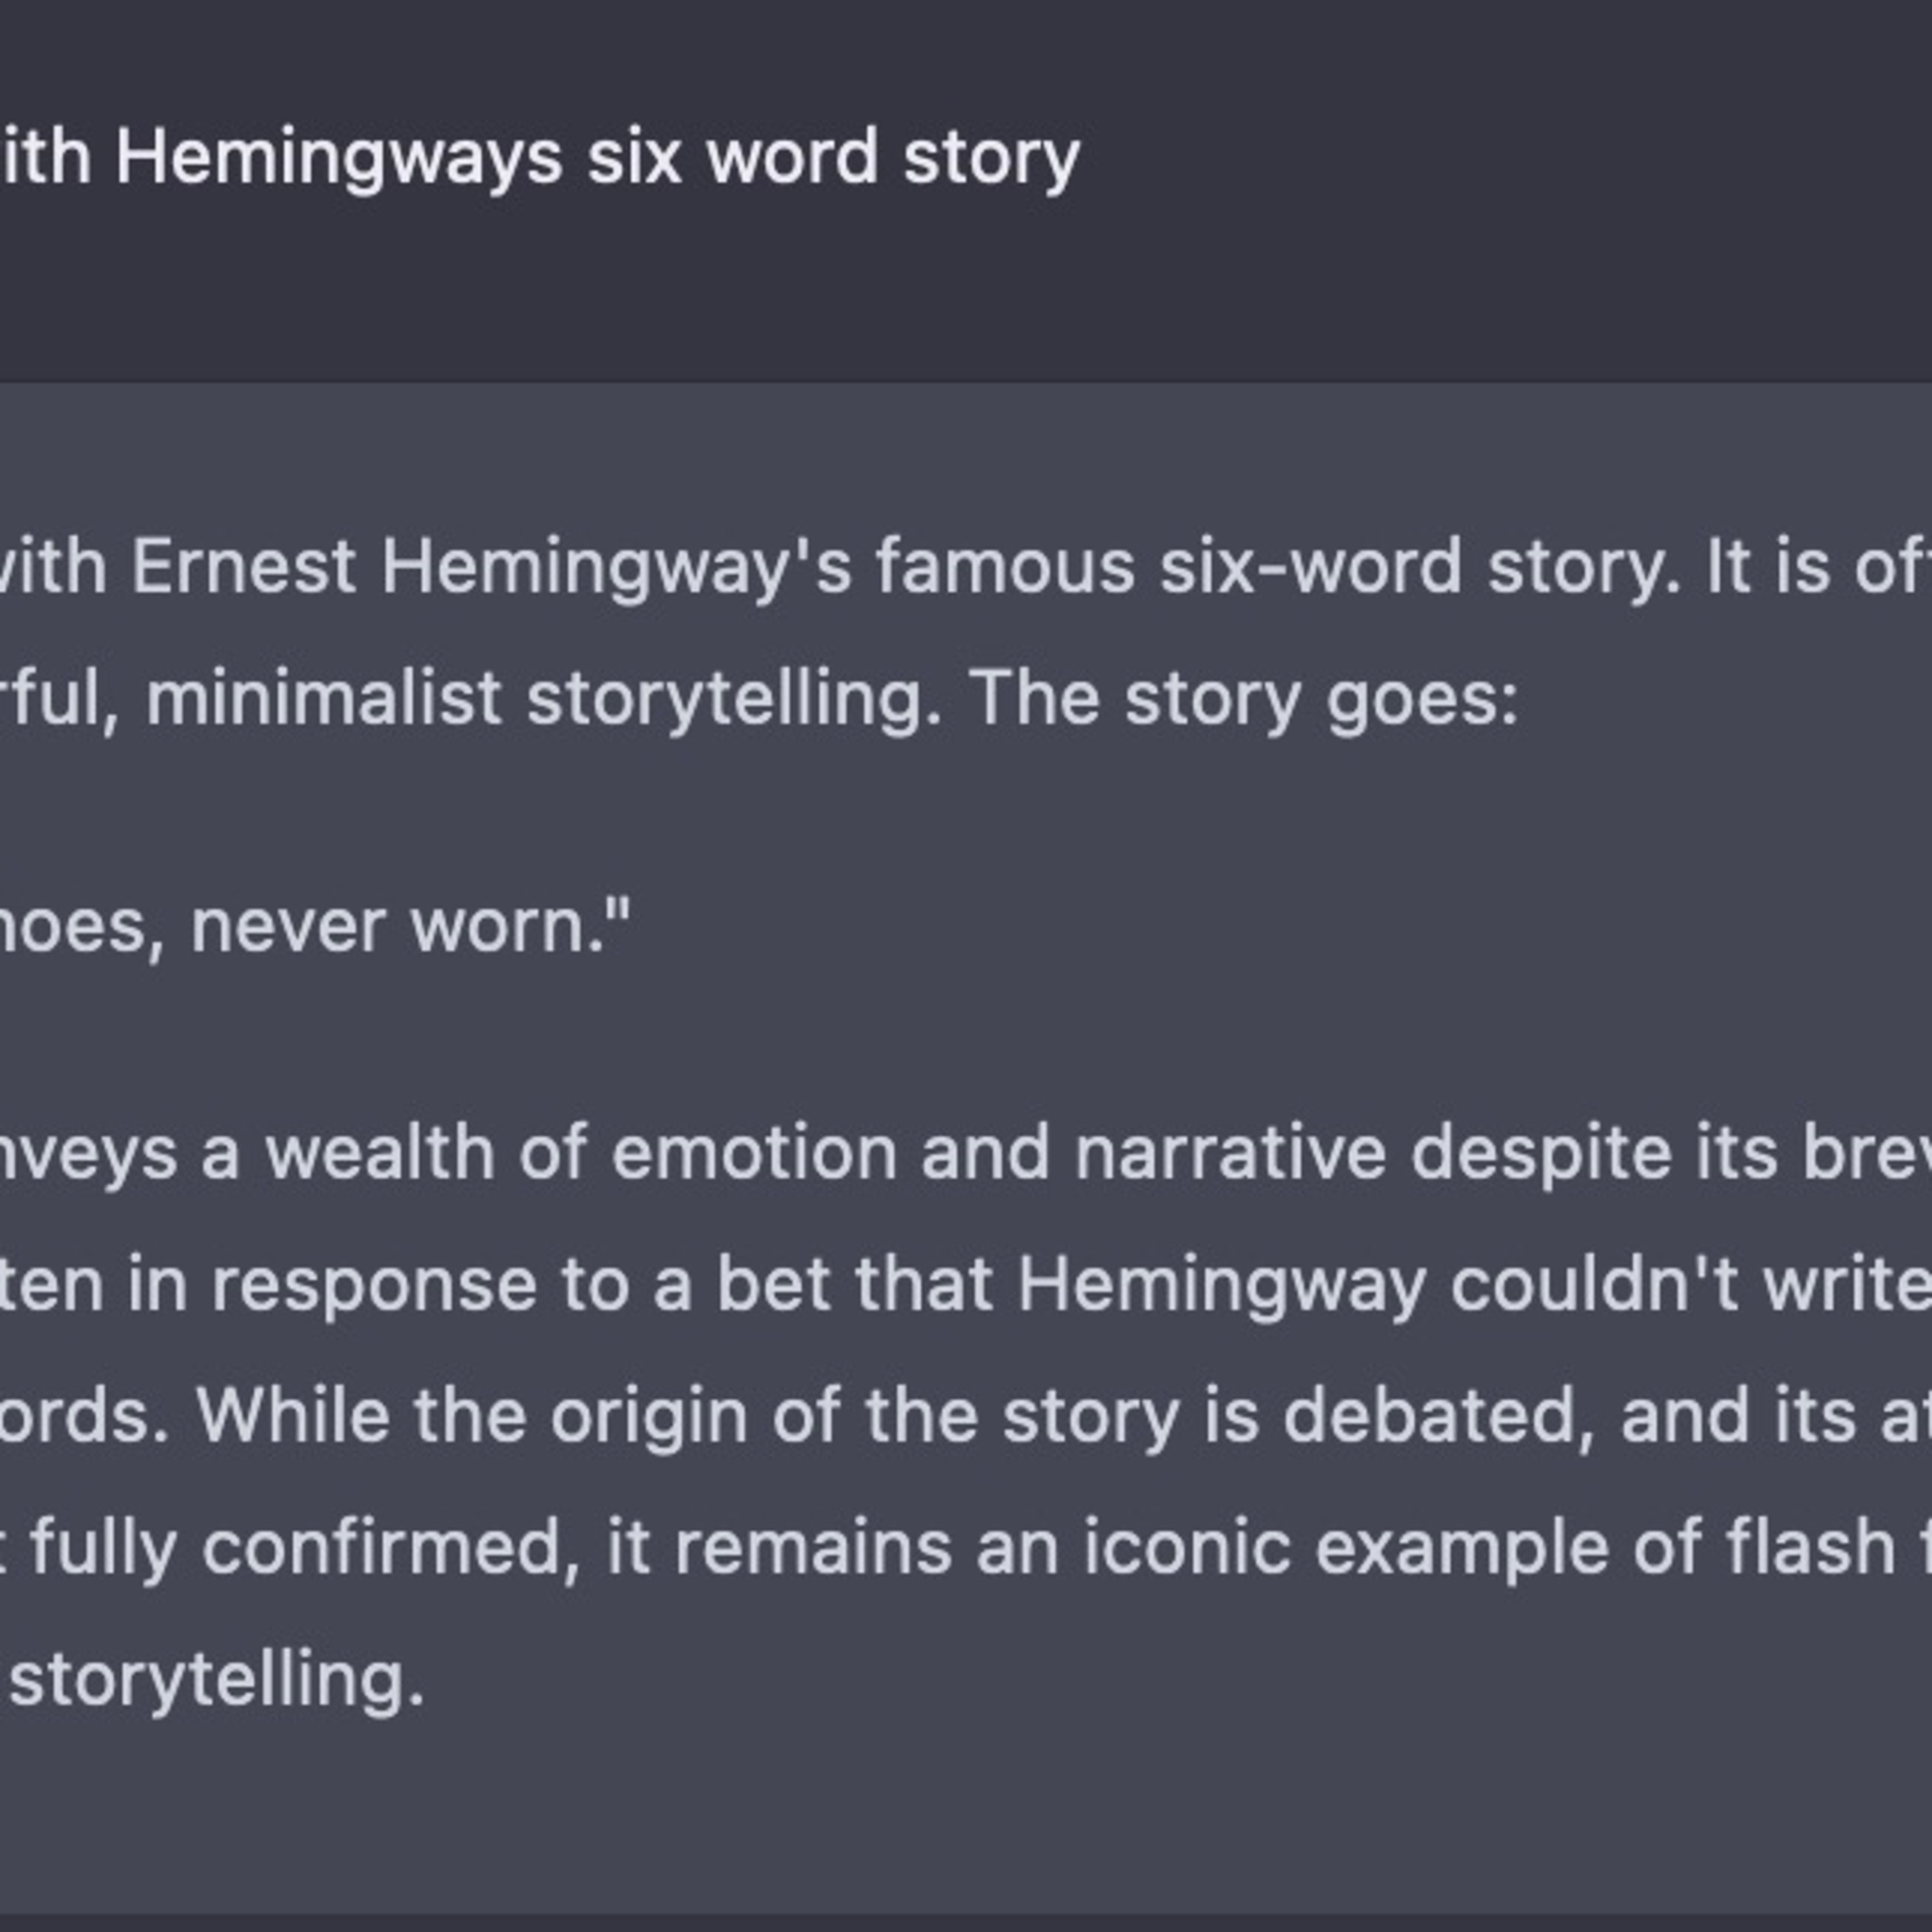Click "Ernest" in the assistant reply
Image resolution: width=1932 pixels, height=1932 pixels.
(x=243, y=567)
